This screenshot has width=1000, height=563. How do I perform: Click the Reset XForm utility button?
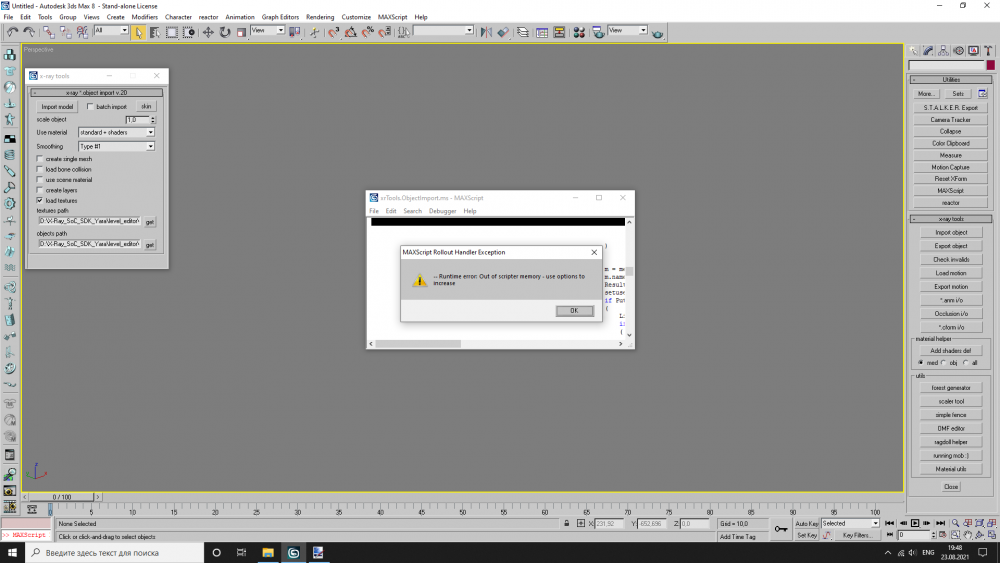pos(950,179)
